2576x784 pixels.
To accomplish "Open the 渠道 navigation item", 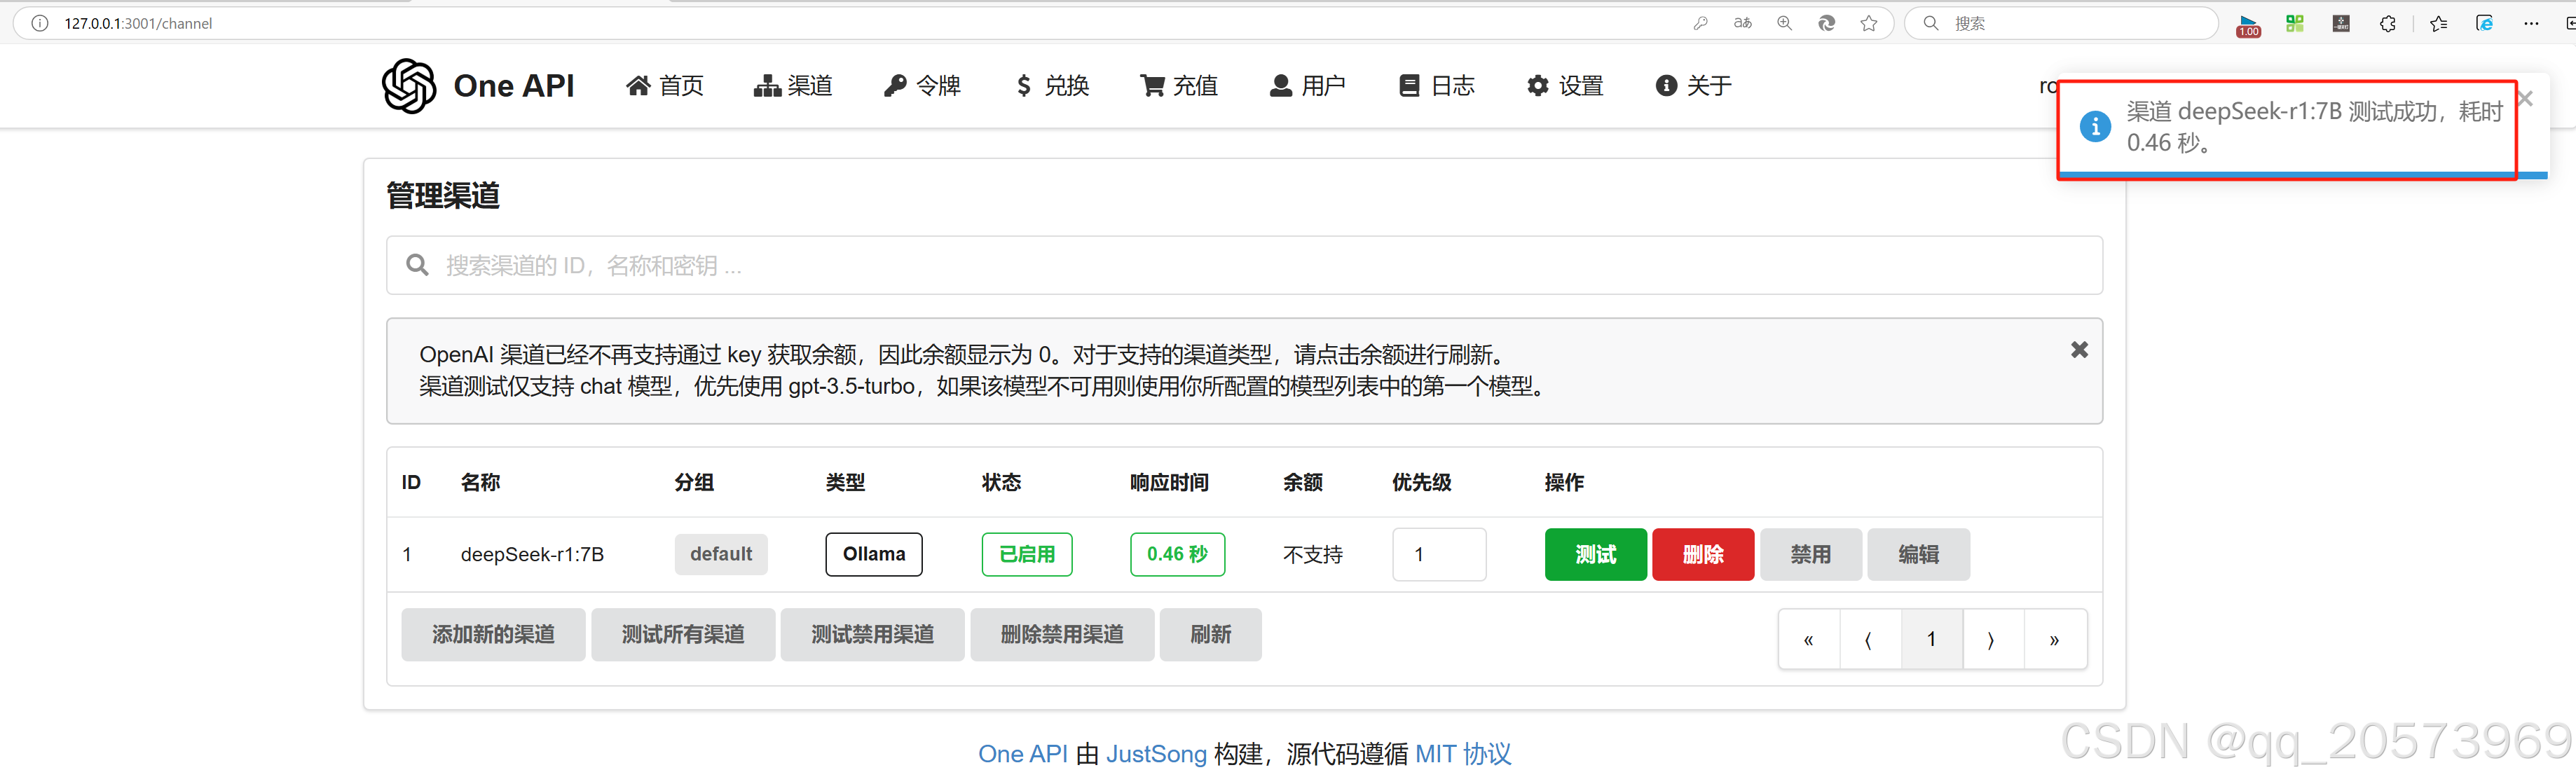I will point(793,86).
